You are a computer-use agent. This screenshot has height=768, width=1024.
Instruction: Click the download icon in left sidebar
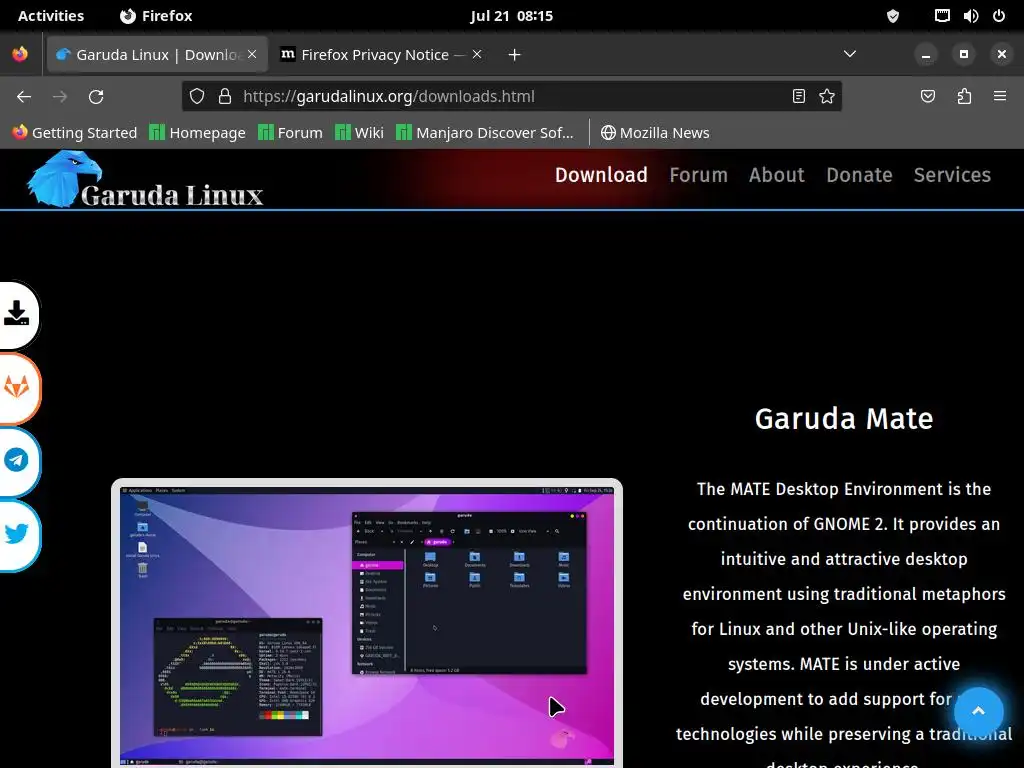coord(16,314)
